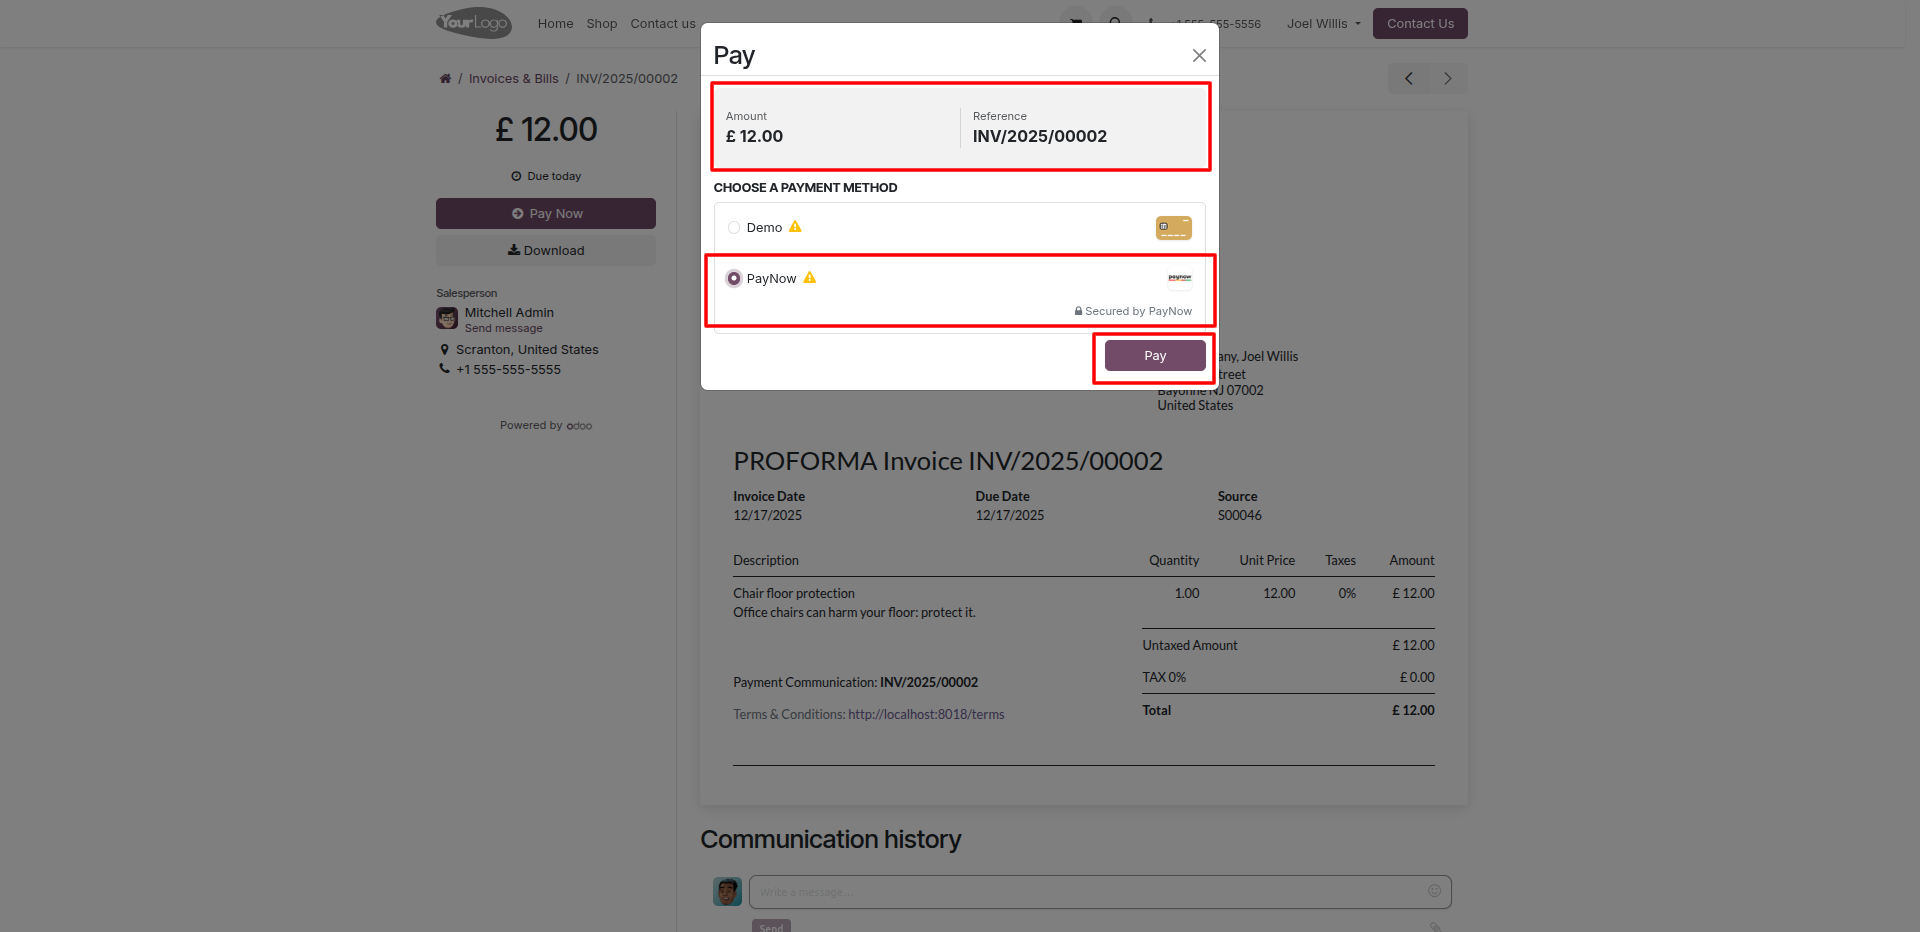Click the warning icon beside Demo
This screenshot has height=932, width=1920.
796,227
